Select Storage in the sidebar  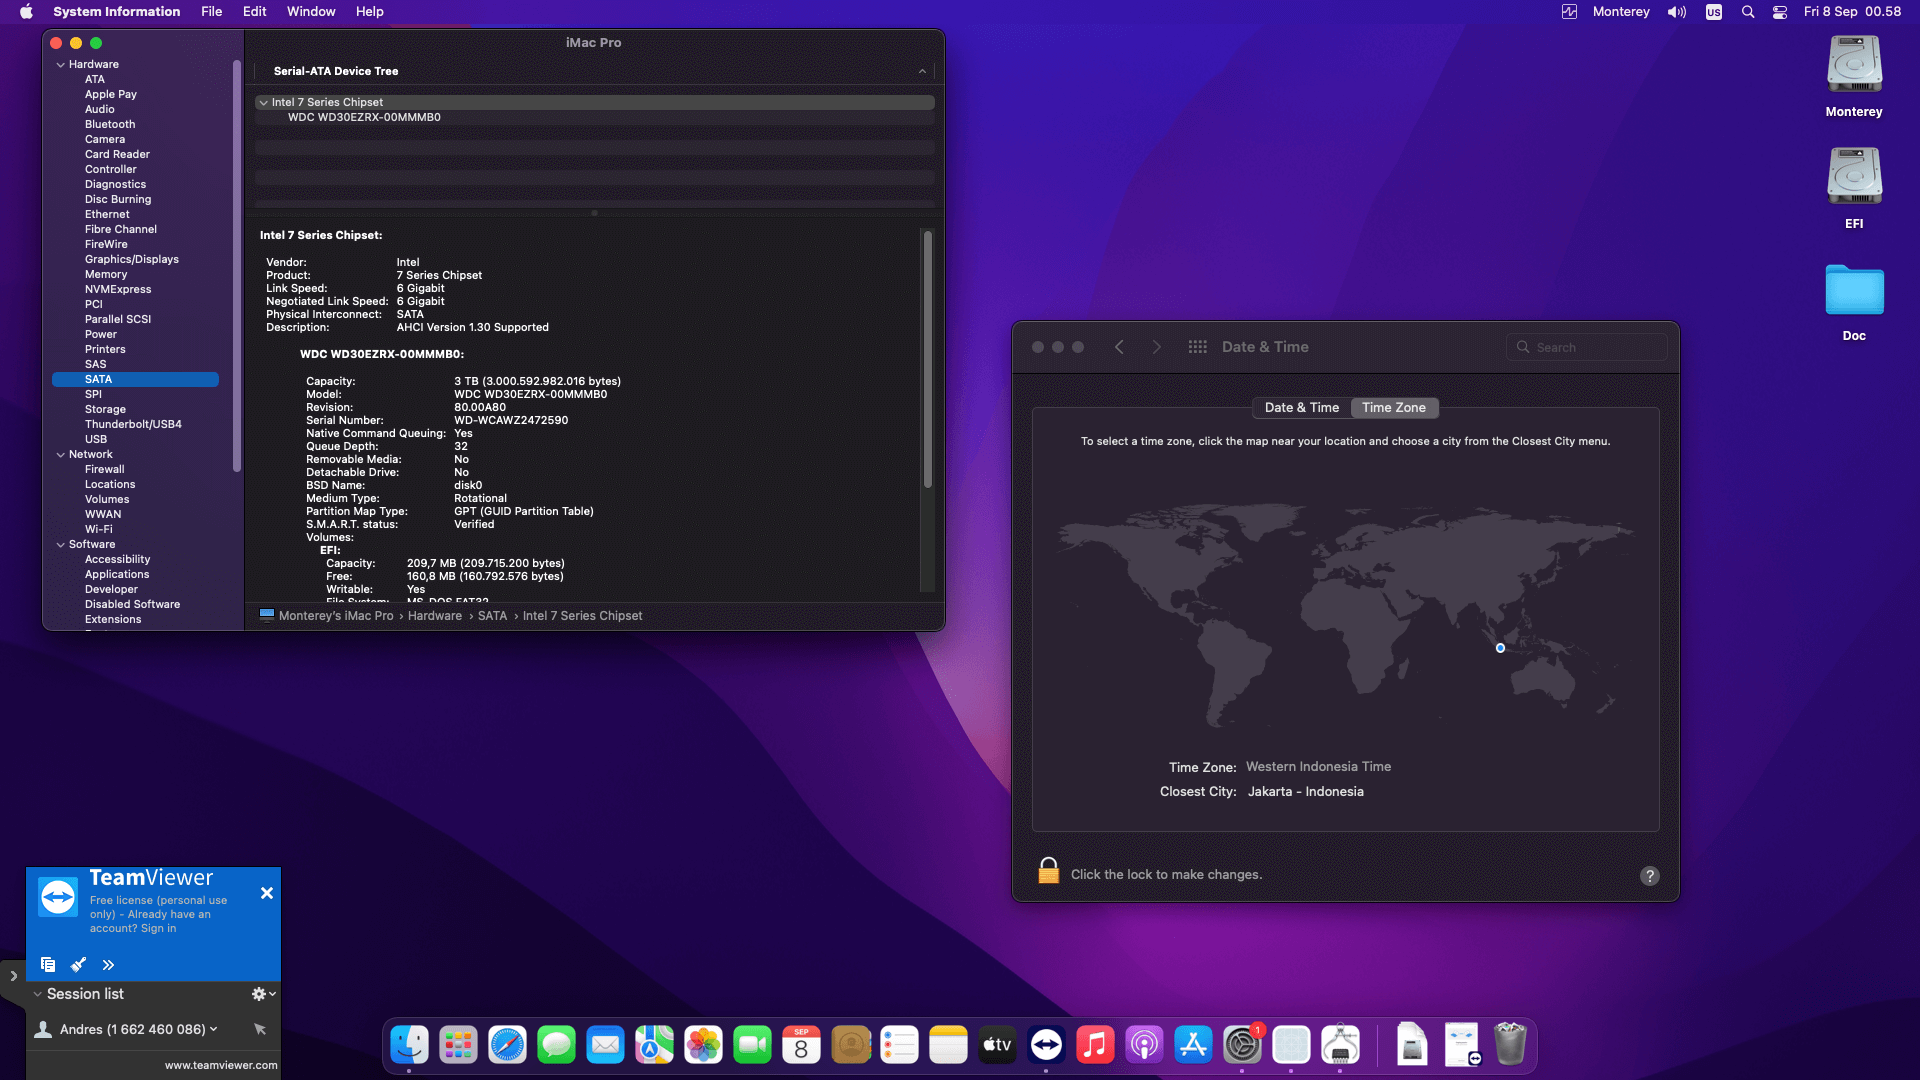tap(105, 410)
